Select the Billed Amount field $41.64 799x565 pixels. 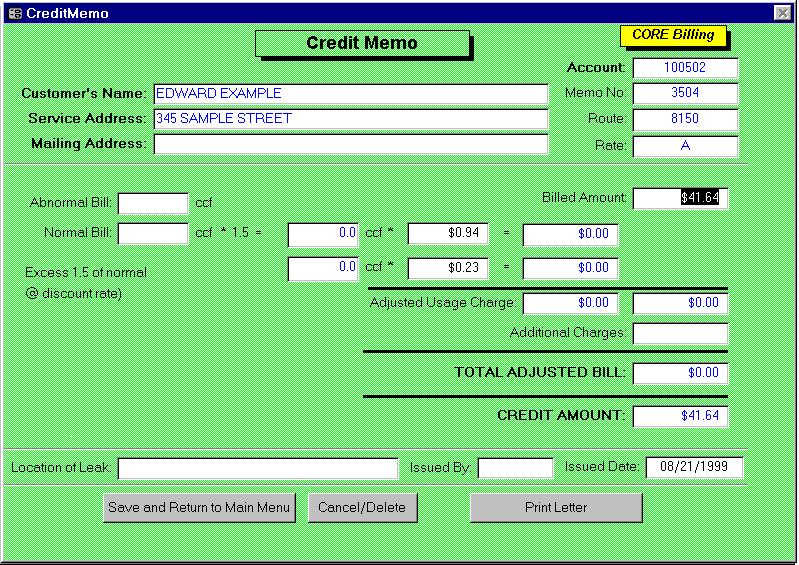tap(680, 198)
